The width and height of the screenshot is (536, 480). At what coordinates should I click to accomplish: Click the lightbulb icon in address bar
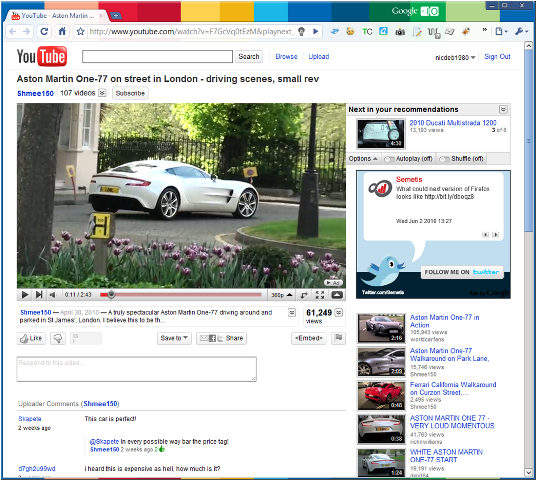(x=302, y=32)
